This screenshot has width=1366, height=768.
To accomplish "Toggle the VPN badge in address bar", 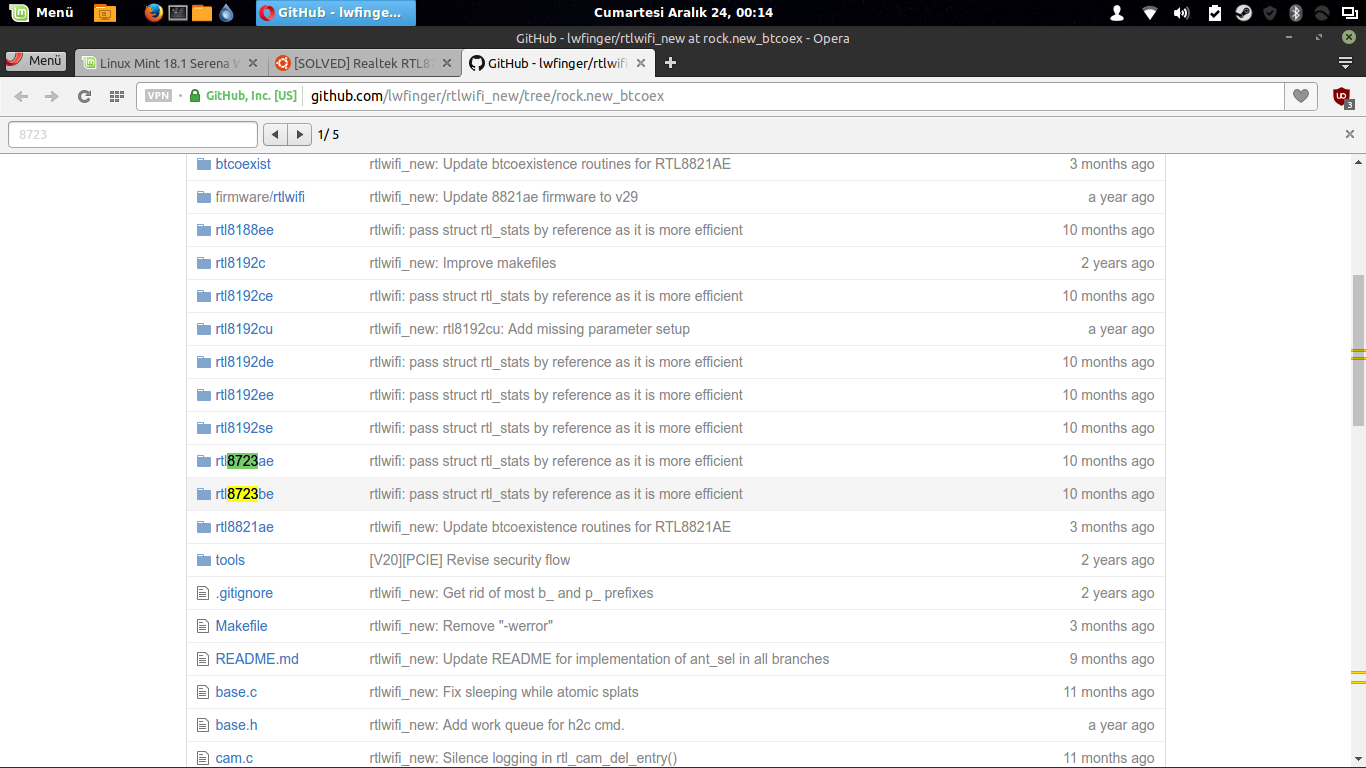I will (158, 96).
